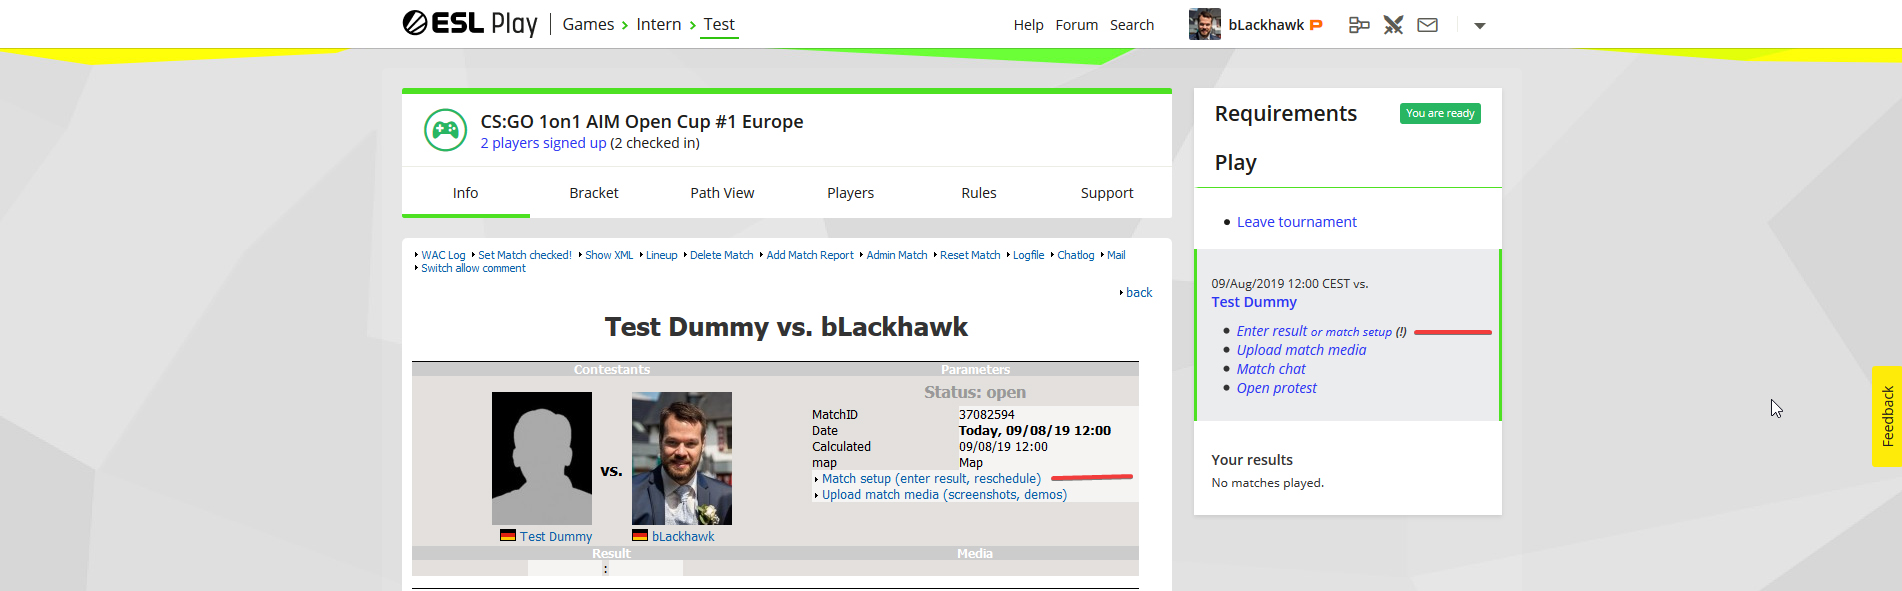Open Search in the header
Screen dimensions: 1902x591
click(1132, 25)
